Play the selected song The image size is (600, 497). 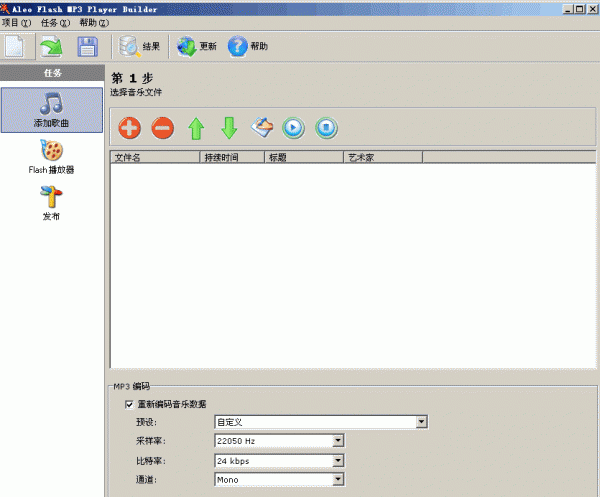coord(293,127)
